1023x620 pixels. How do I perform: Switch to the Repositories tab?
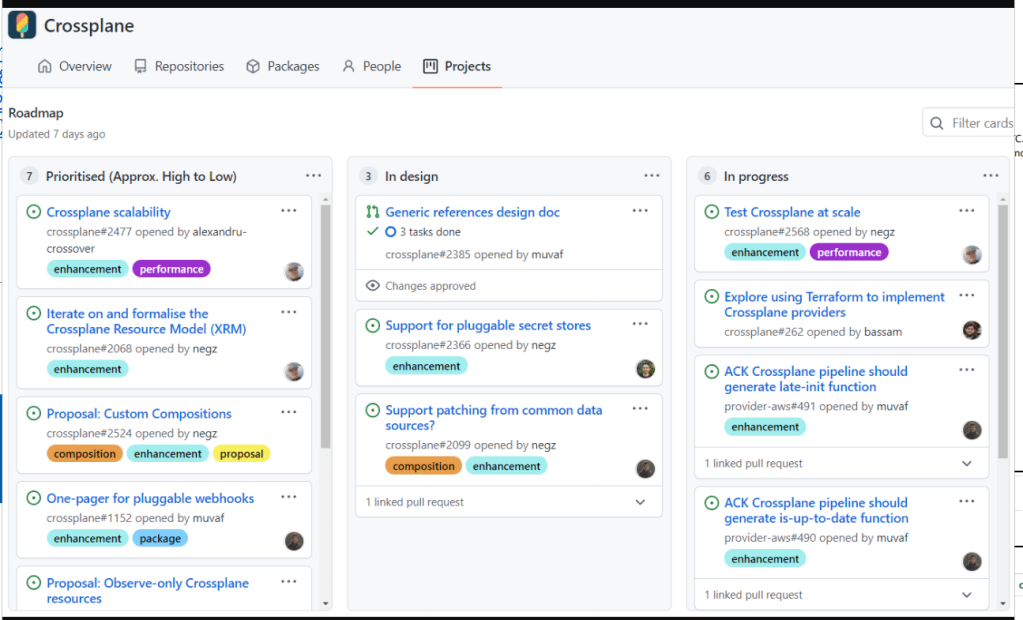click(179, 67)
